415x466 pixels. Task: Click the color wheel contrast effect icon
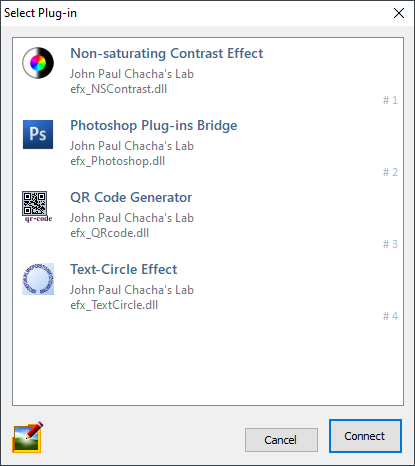tap(38, 63)
